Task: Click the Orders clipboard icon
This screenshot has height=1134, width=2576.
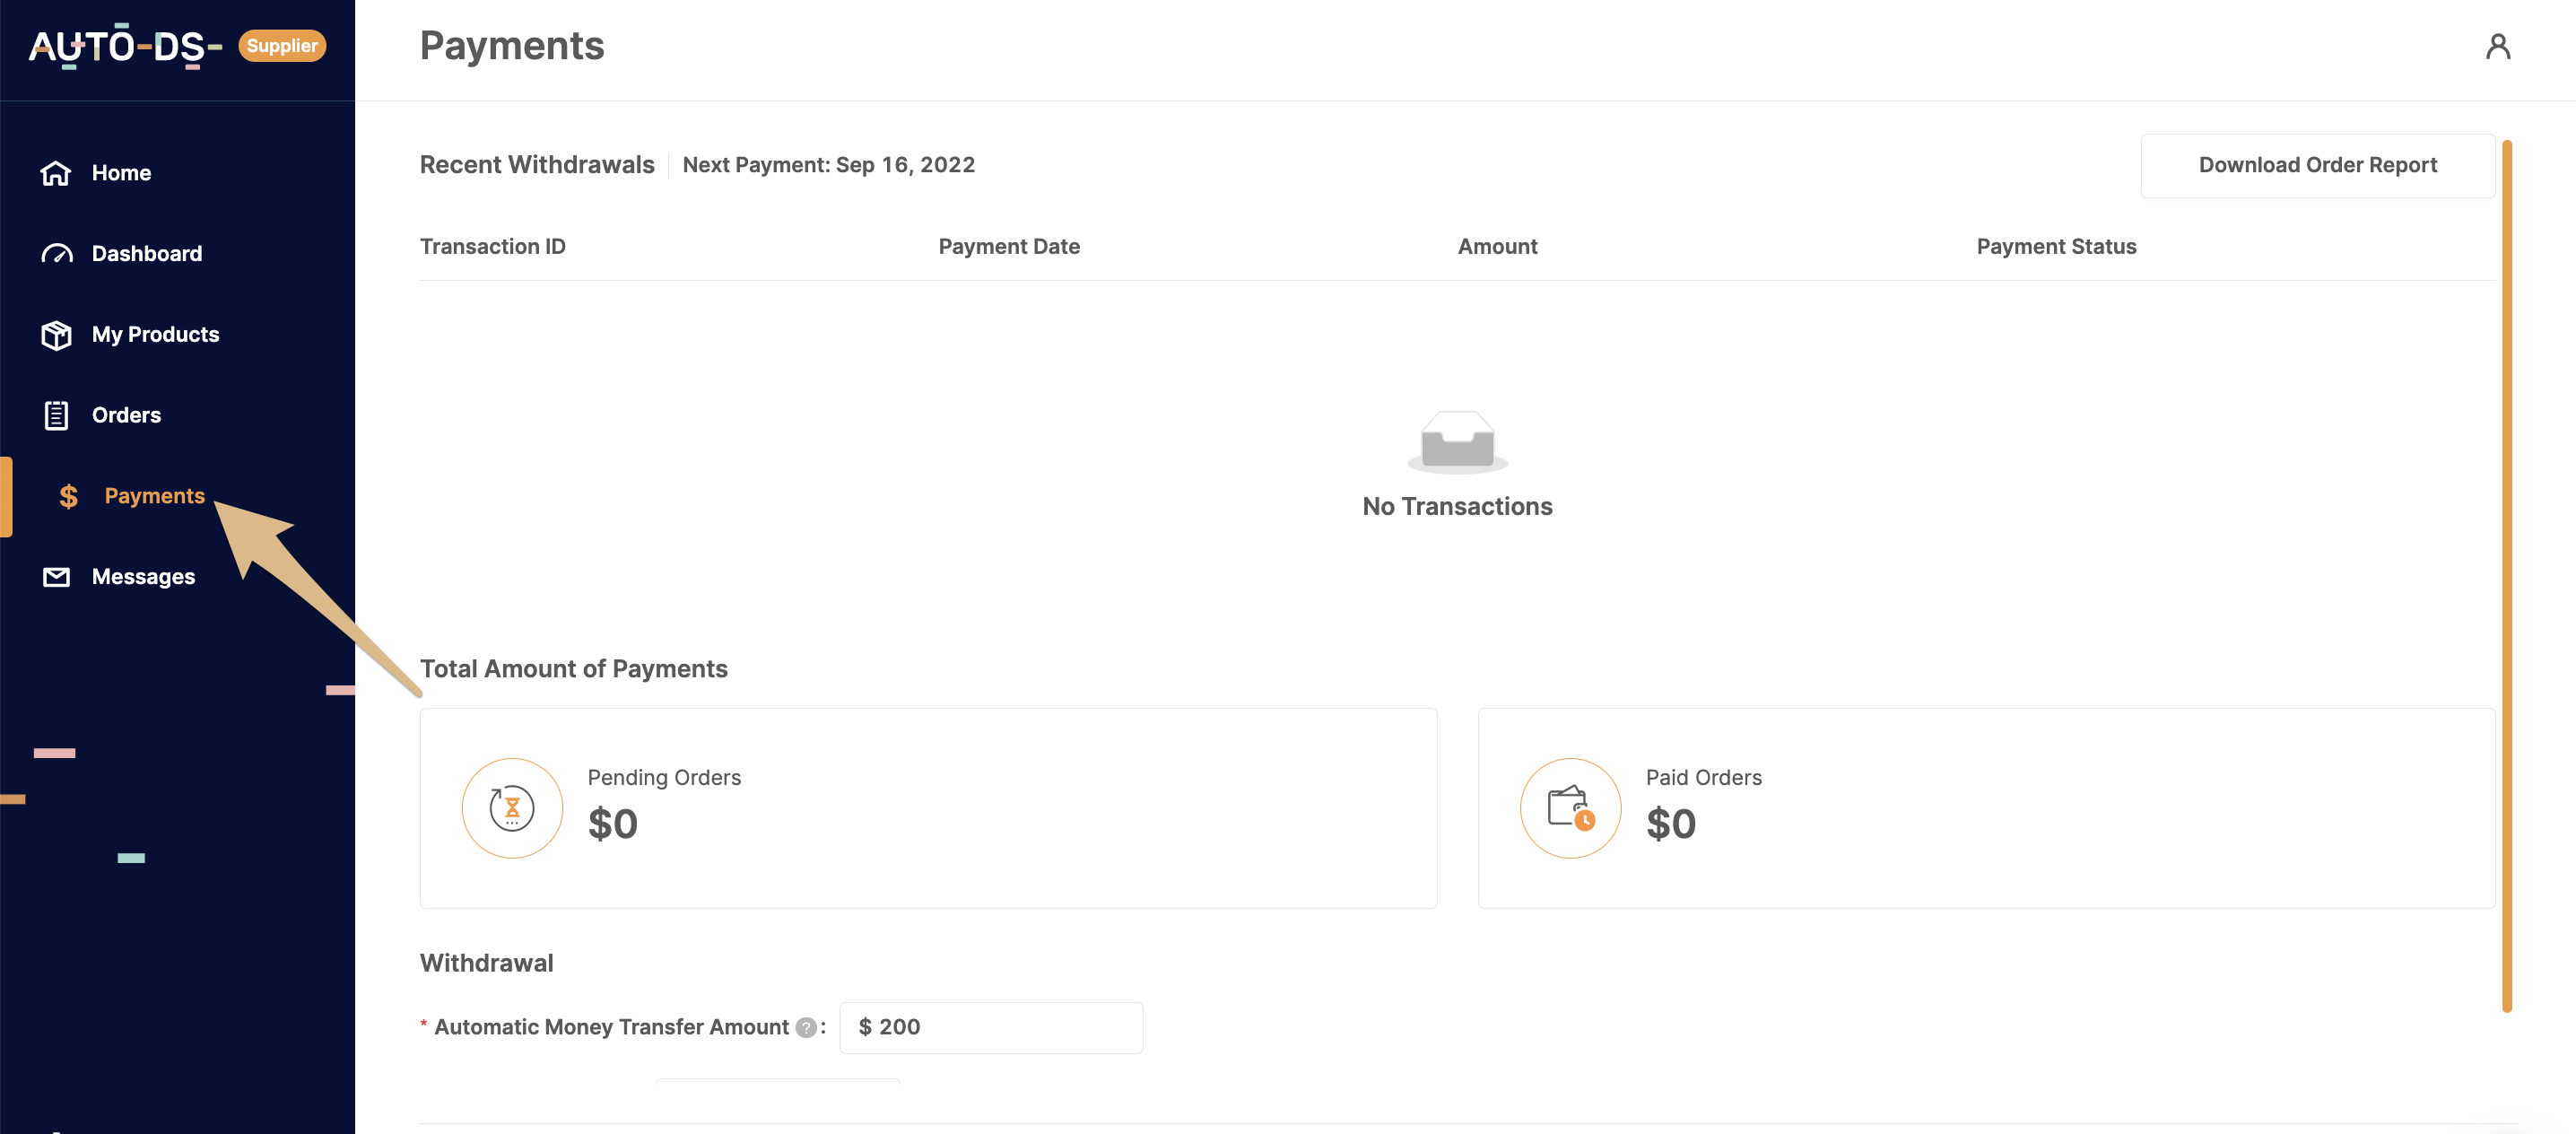Action: (x=56, y=415)
